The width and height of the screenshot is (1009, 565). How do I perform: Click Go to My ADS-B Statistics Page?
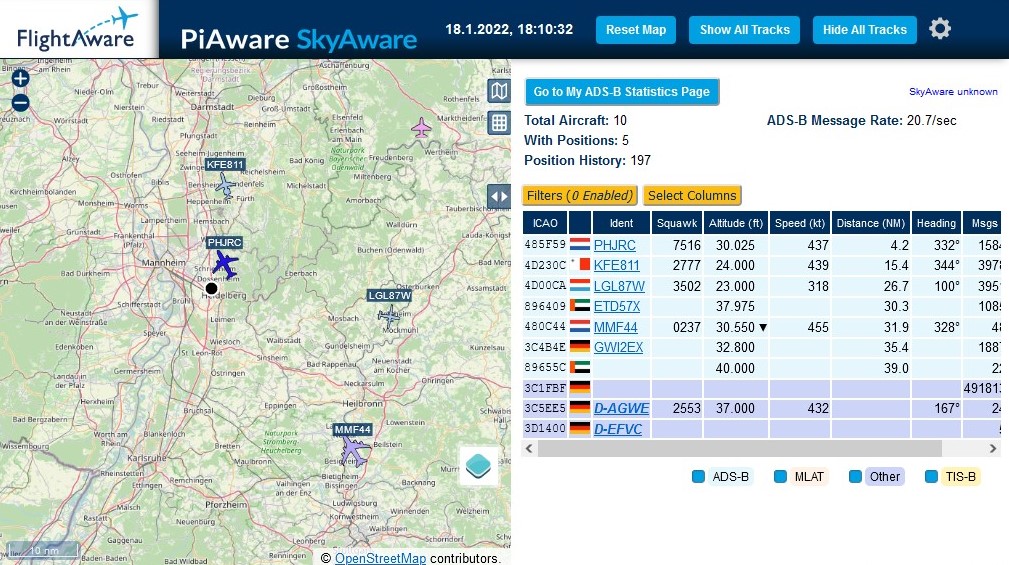coord(621,92)
